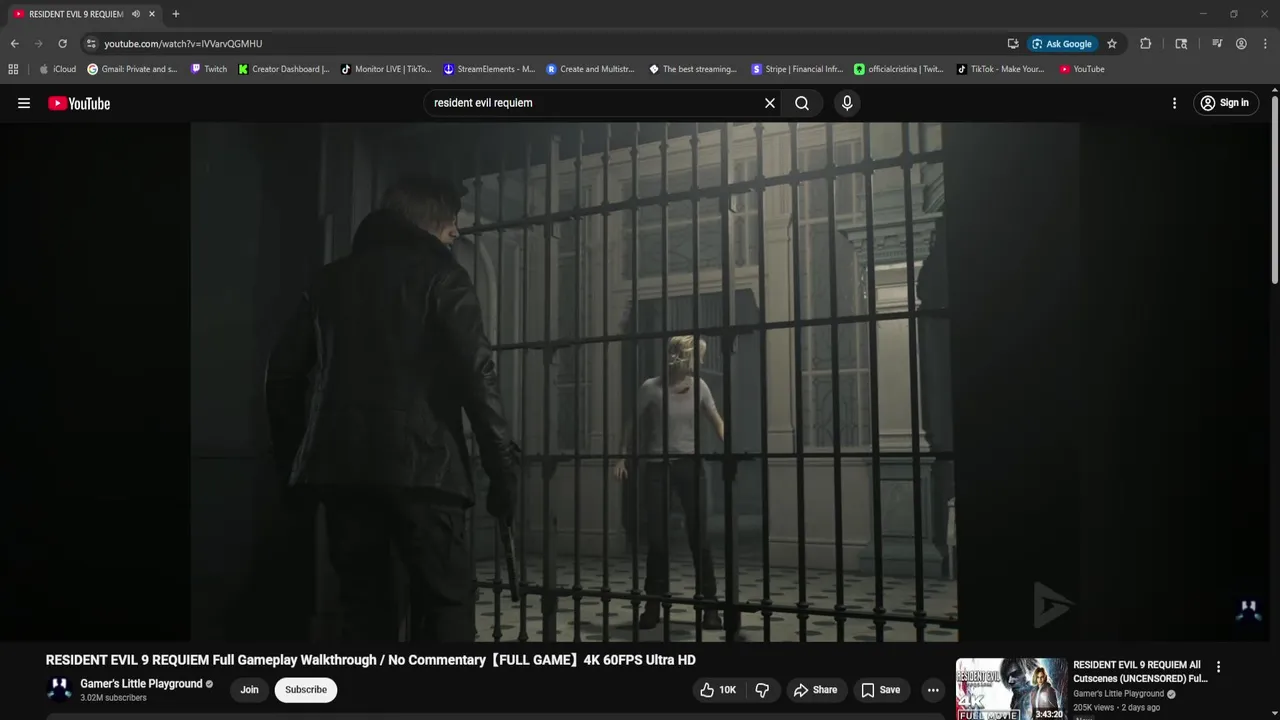Screen dimensions: 1280x720
Task: Click Ask Google lens button
Action: [x=1062, y=44]
